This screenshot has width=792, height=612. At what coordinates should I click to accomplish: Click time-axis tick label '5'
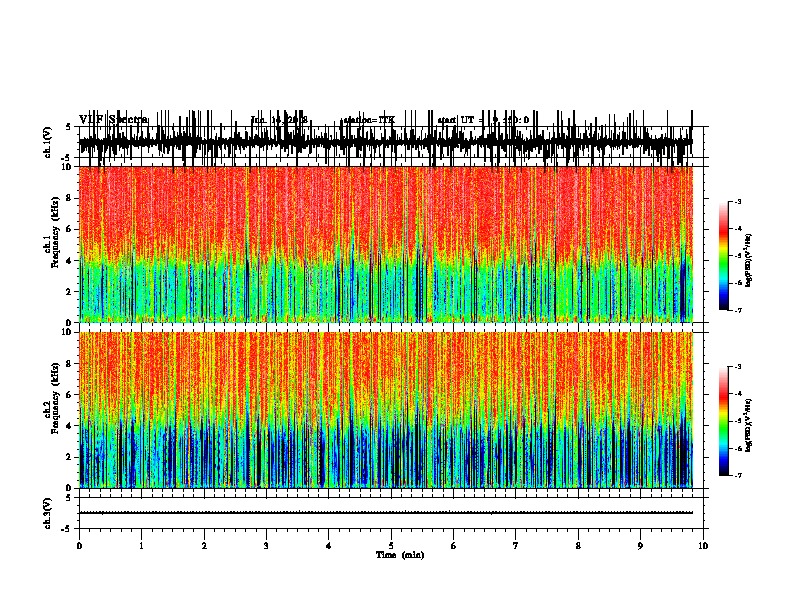tap(391, 546)
